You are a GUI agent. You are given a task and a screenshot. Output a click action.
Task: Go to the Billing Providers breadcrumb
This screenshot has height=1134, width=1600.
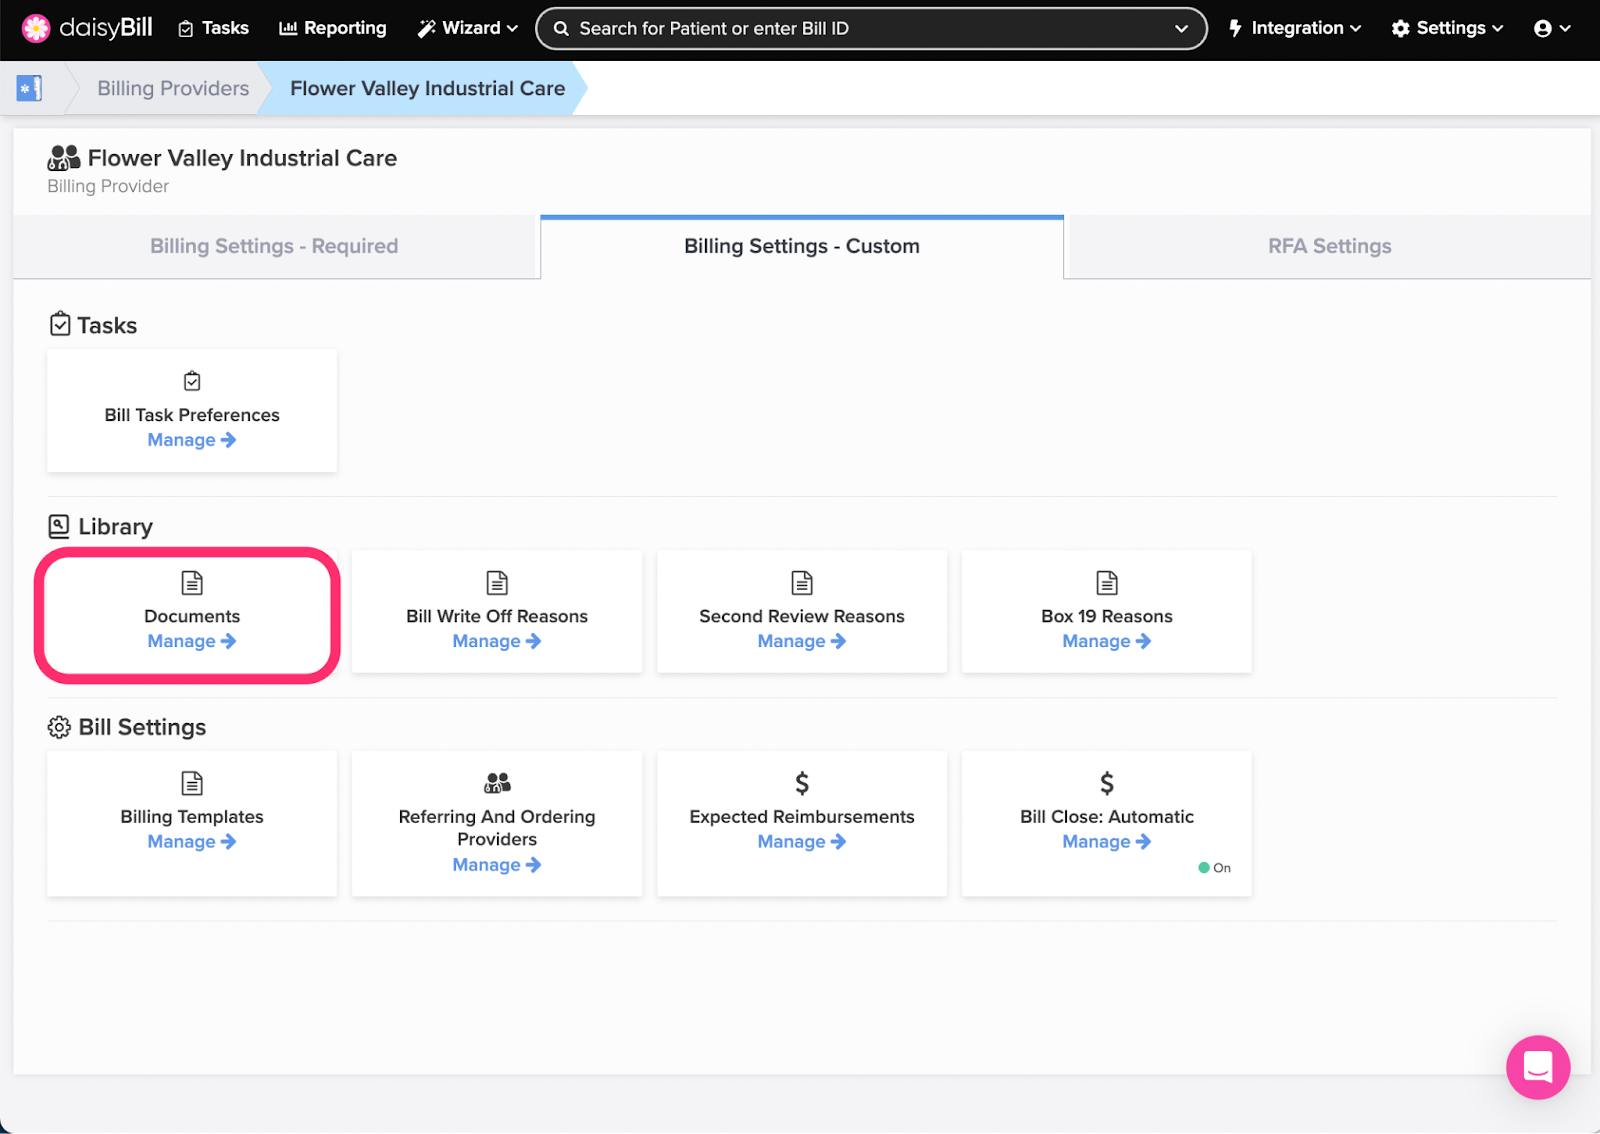click(173, 88)
